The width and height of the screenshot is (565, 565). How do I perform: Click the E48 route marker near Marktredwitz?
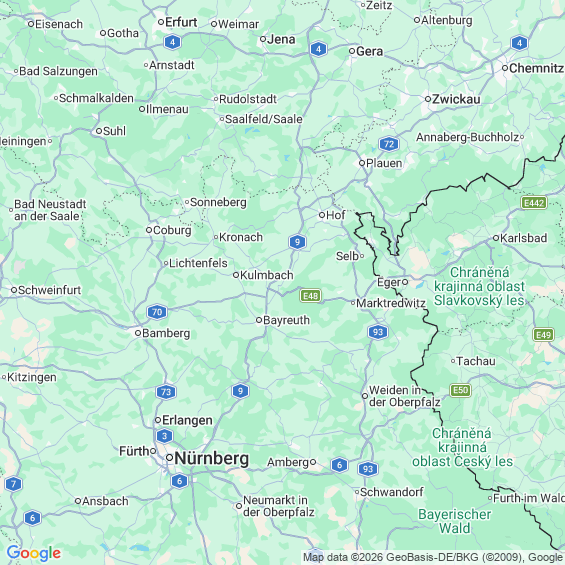(310, 296)
